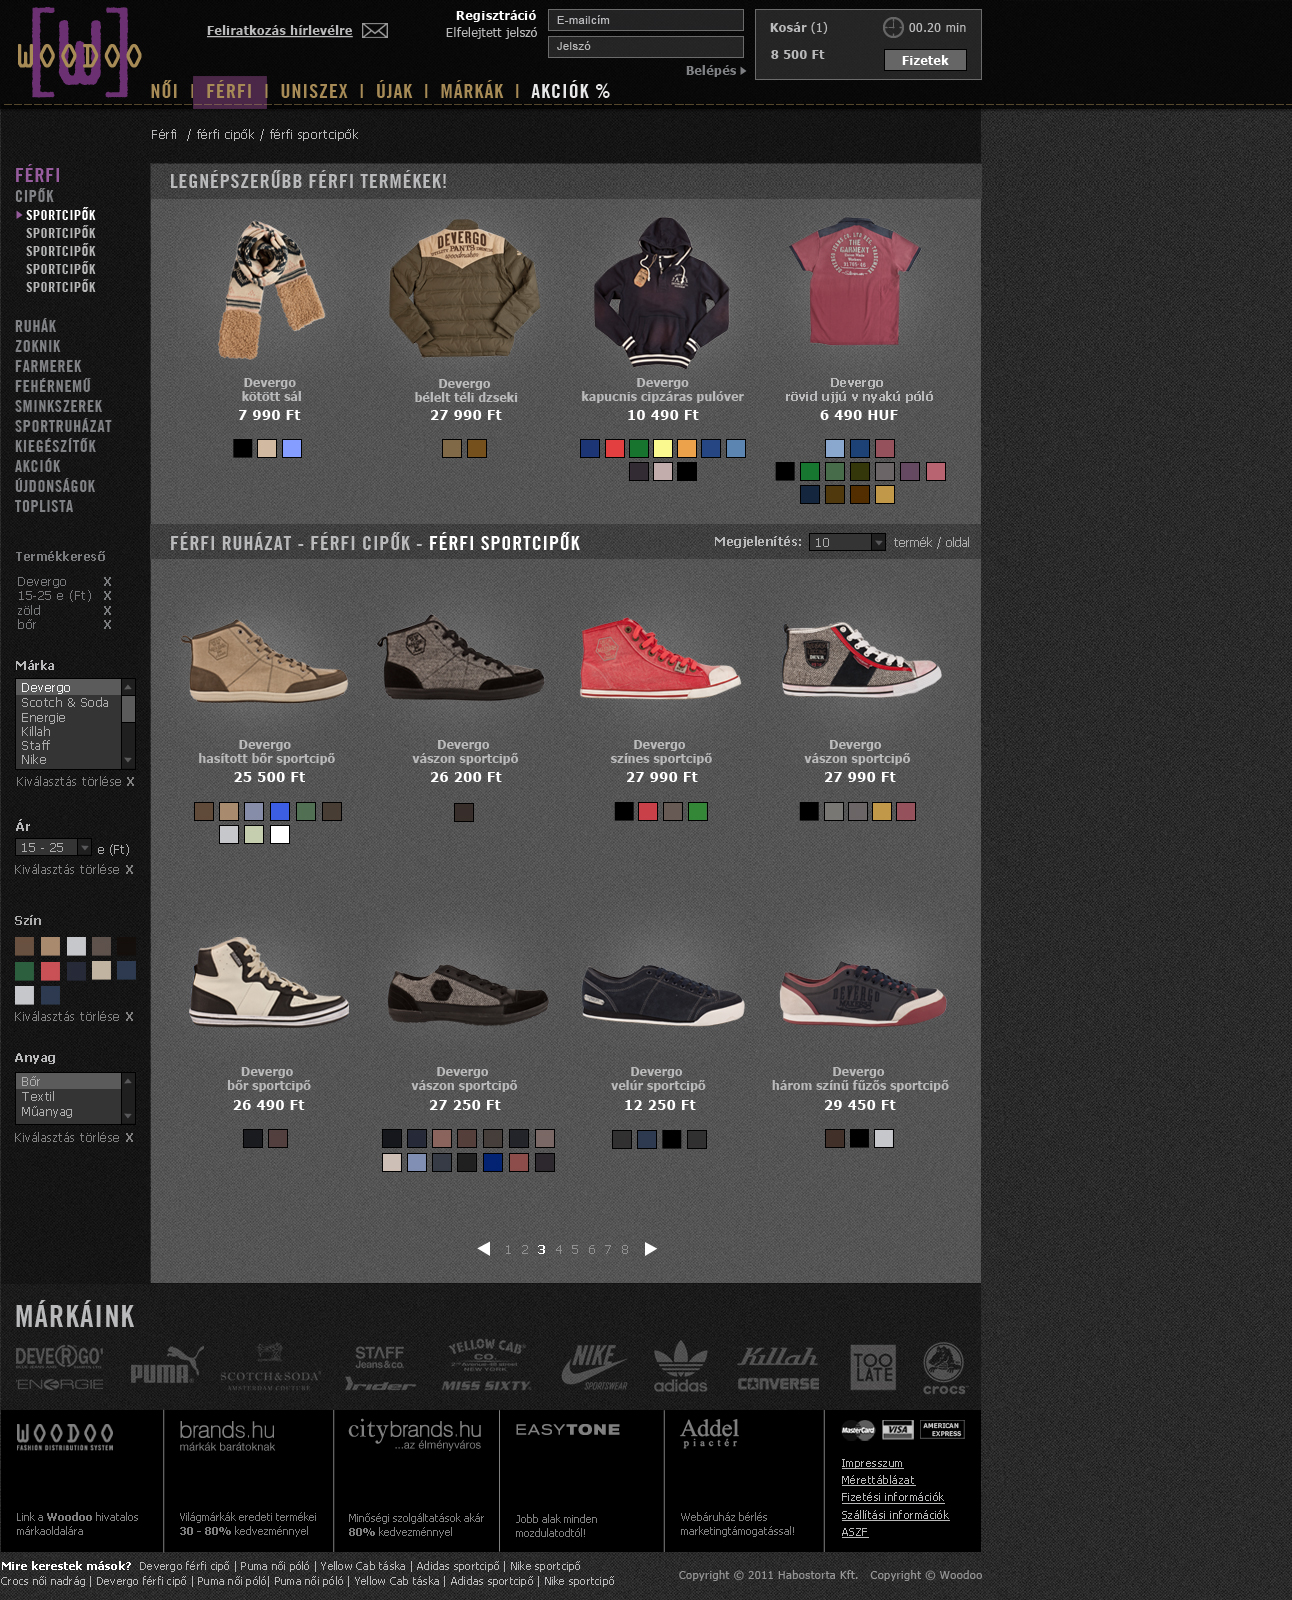
Task: Pick yellow swatch under kapucnis cipzáras pulóver
Action: click(x=662, y=448)
